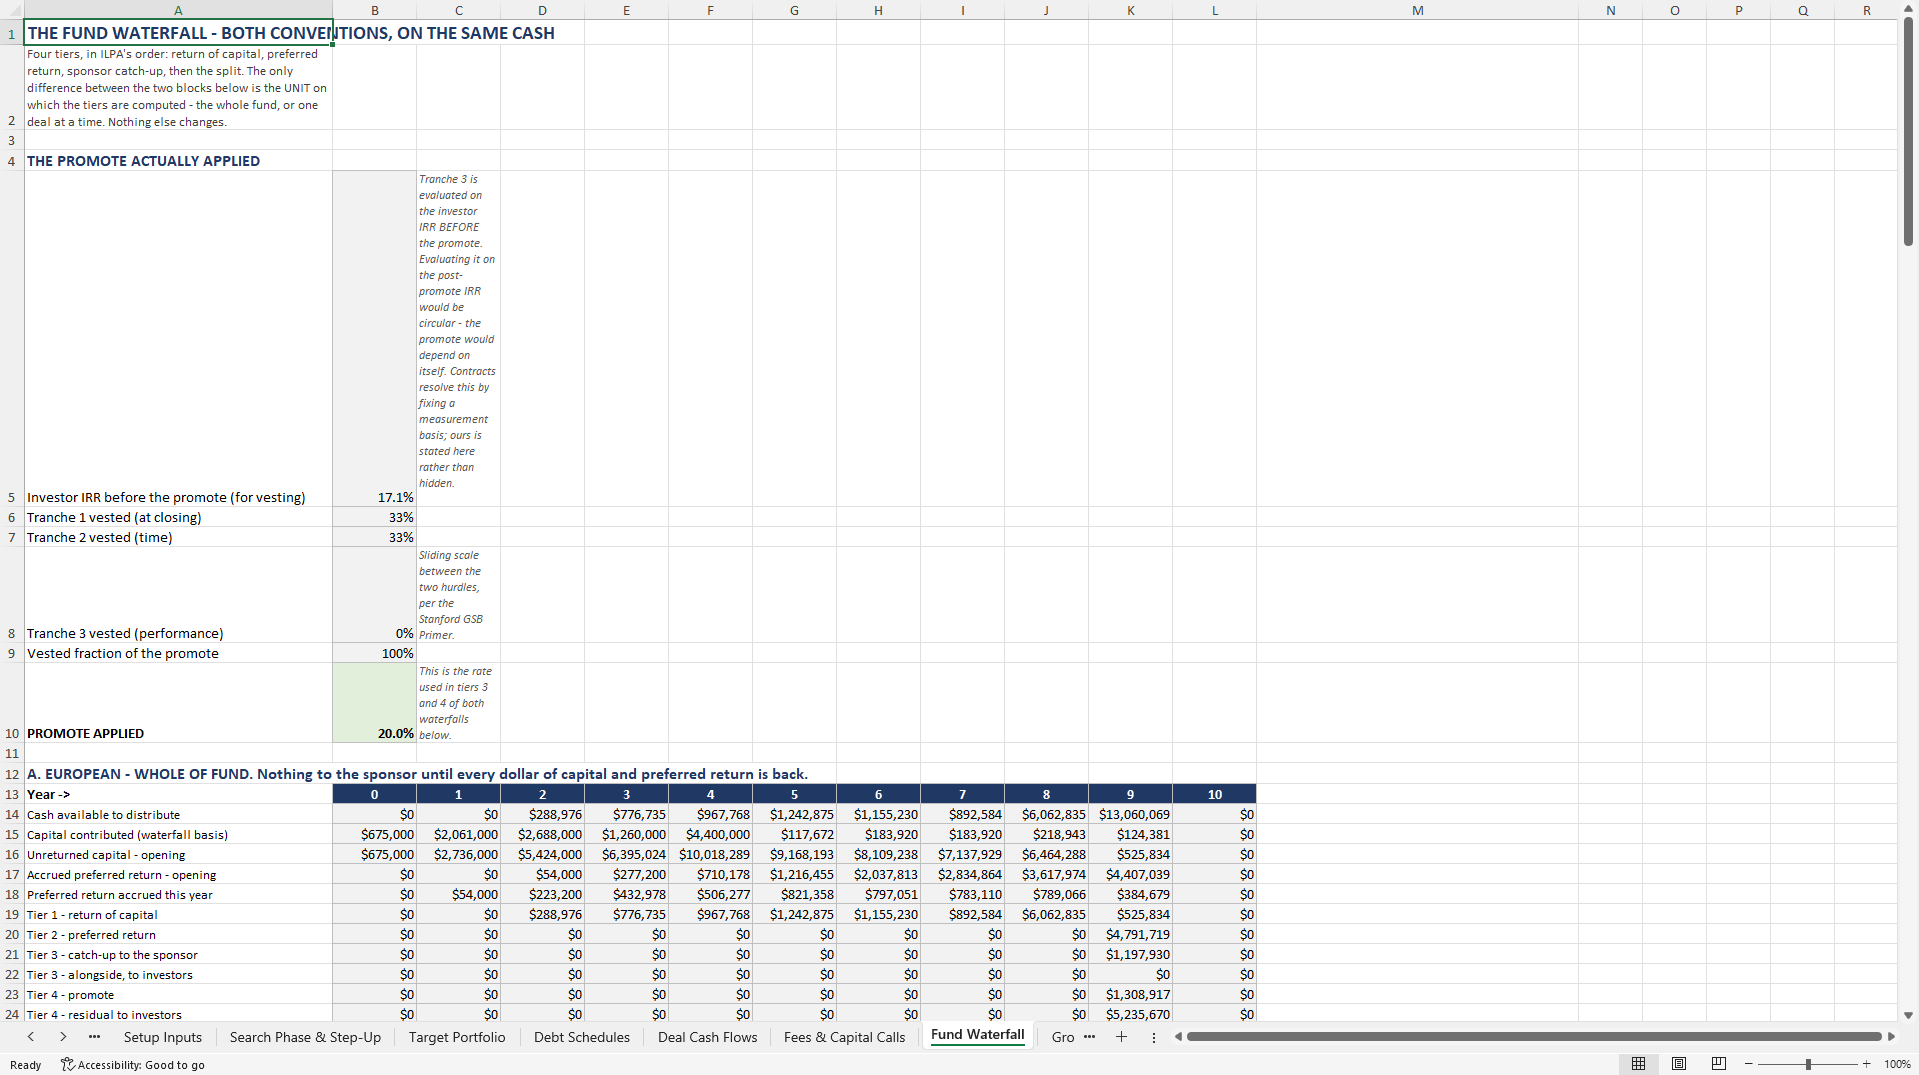The height and width of the screenshot is (1075, 1919).
Task: Open the Debt Schedules sheet tab
Action: [582, 1037]
